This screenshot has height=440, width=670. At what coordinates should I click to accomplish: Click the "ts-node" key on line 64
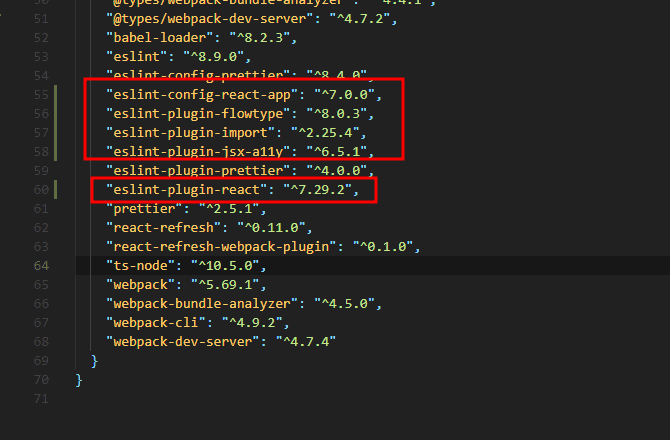(141, 266)
